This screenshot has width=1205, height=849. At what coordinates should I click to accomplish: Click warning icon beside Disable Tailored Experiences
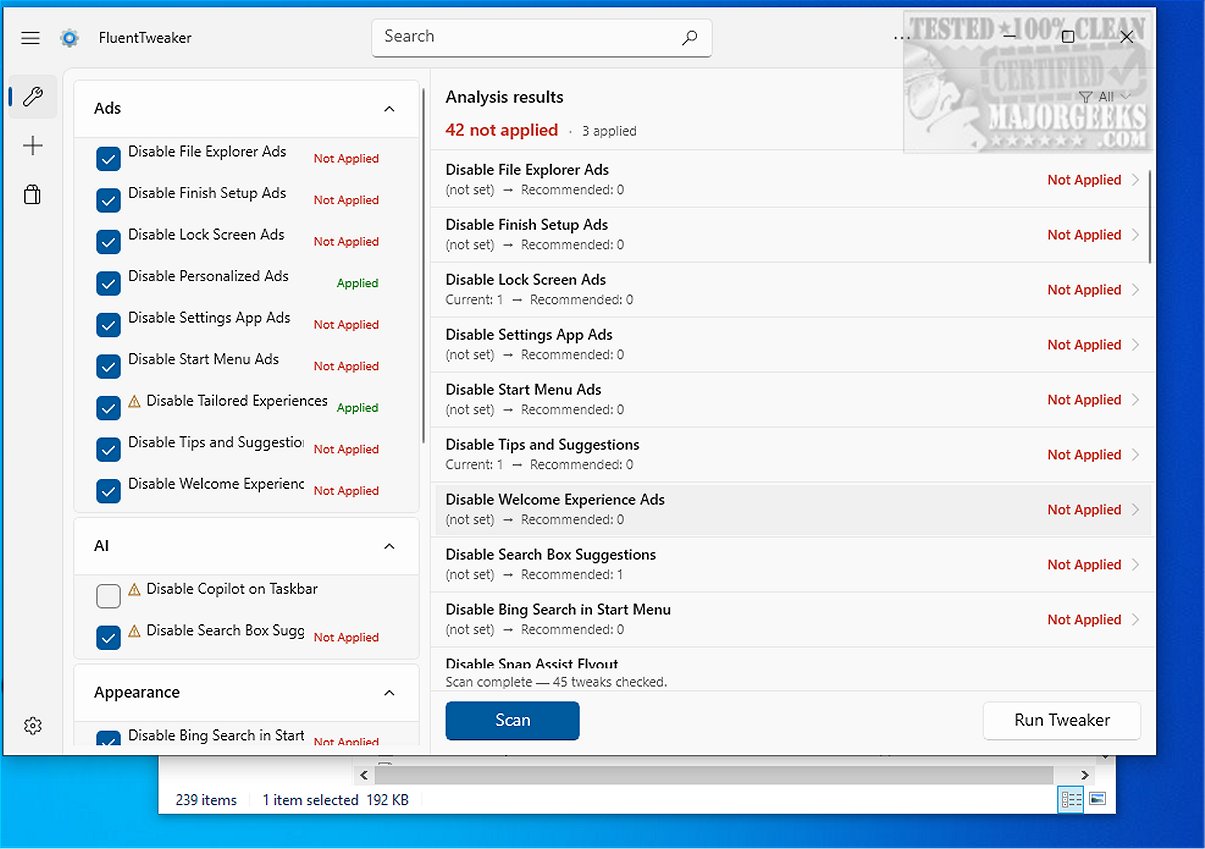(x=134, y=402)
